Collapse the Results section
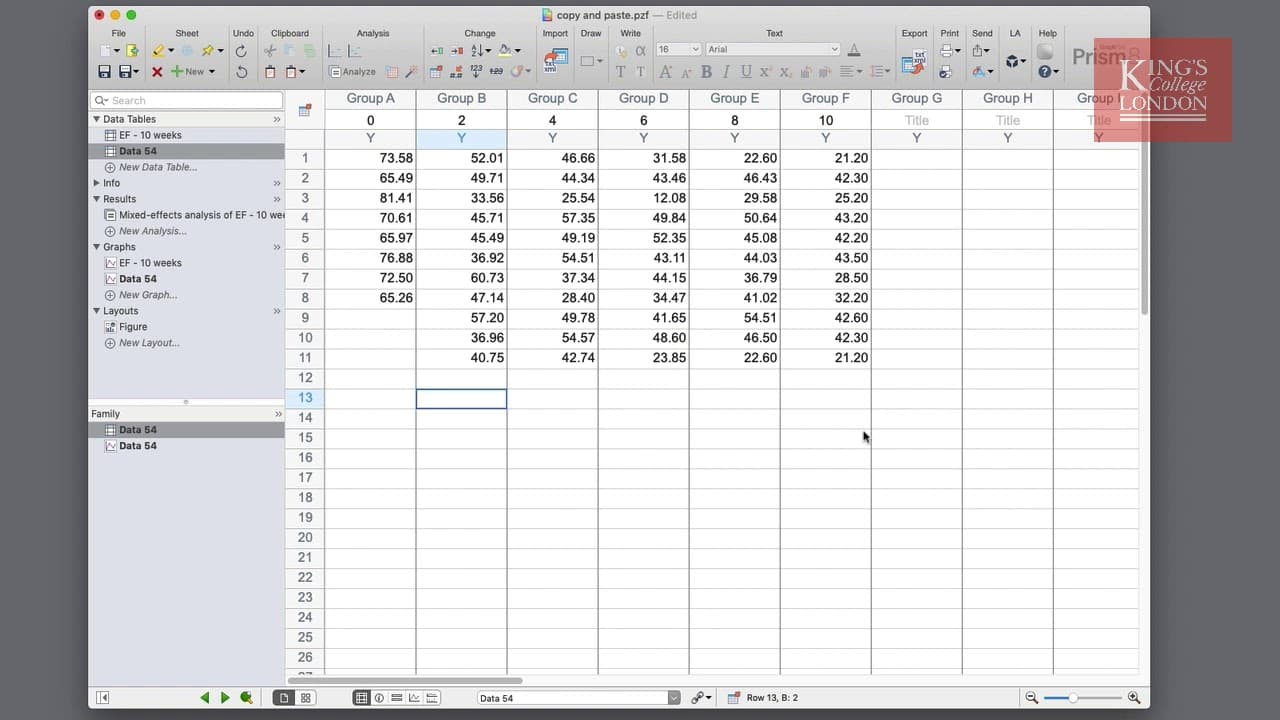1280x720 pixels. (x=96, y=199)
